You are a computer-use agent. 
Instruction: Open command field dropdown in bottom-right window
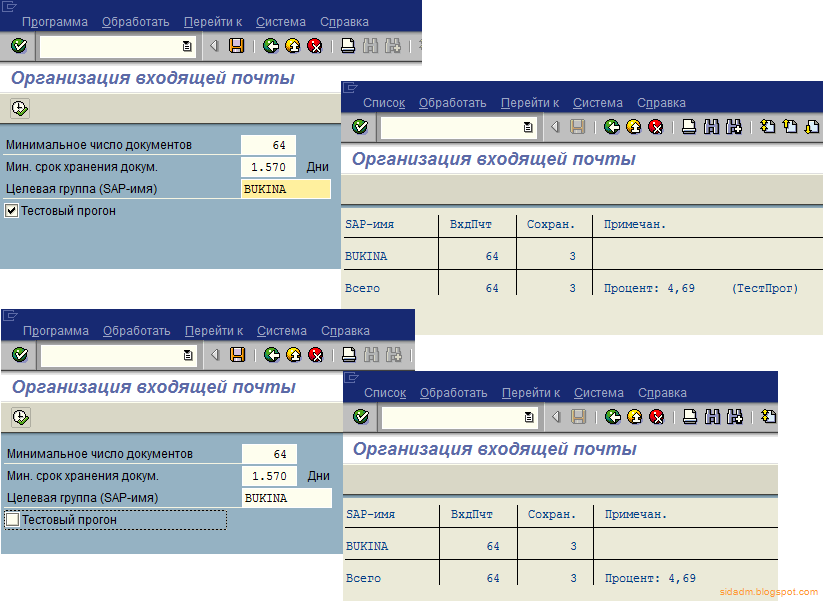tap(529, 417)
